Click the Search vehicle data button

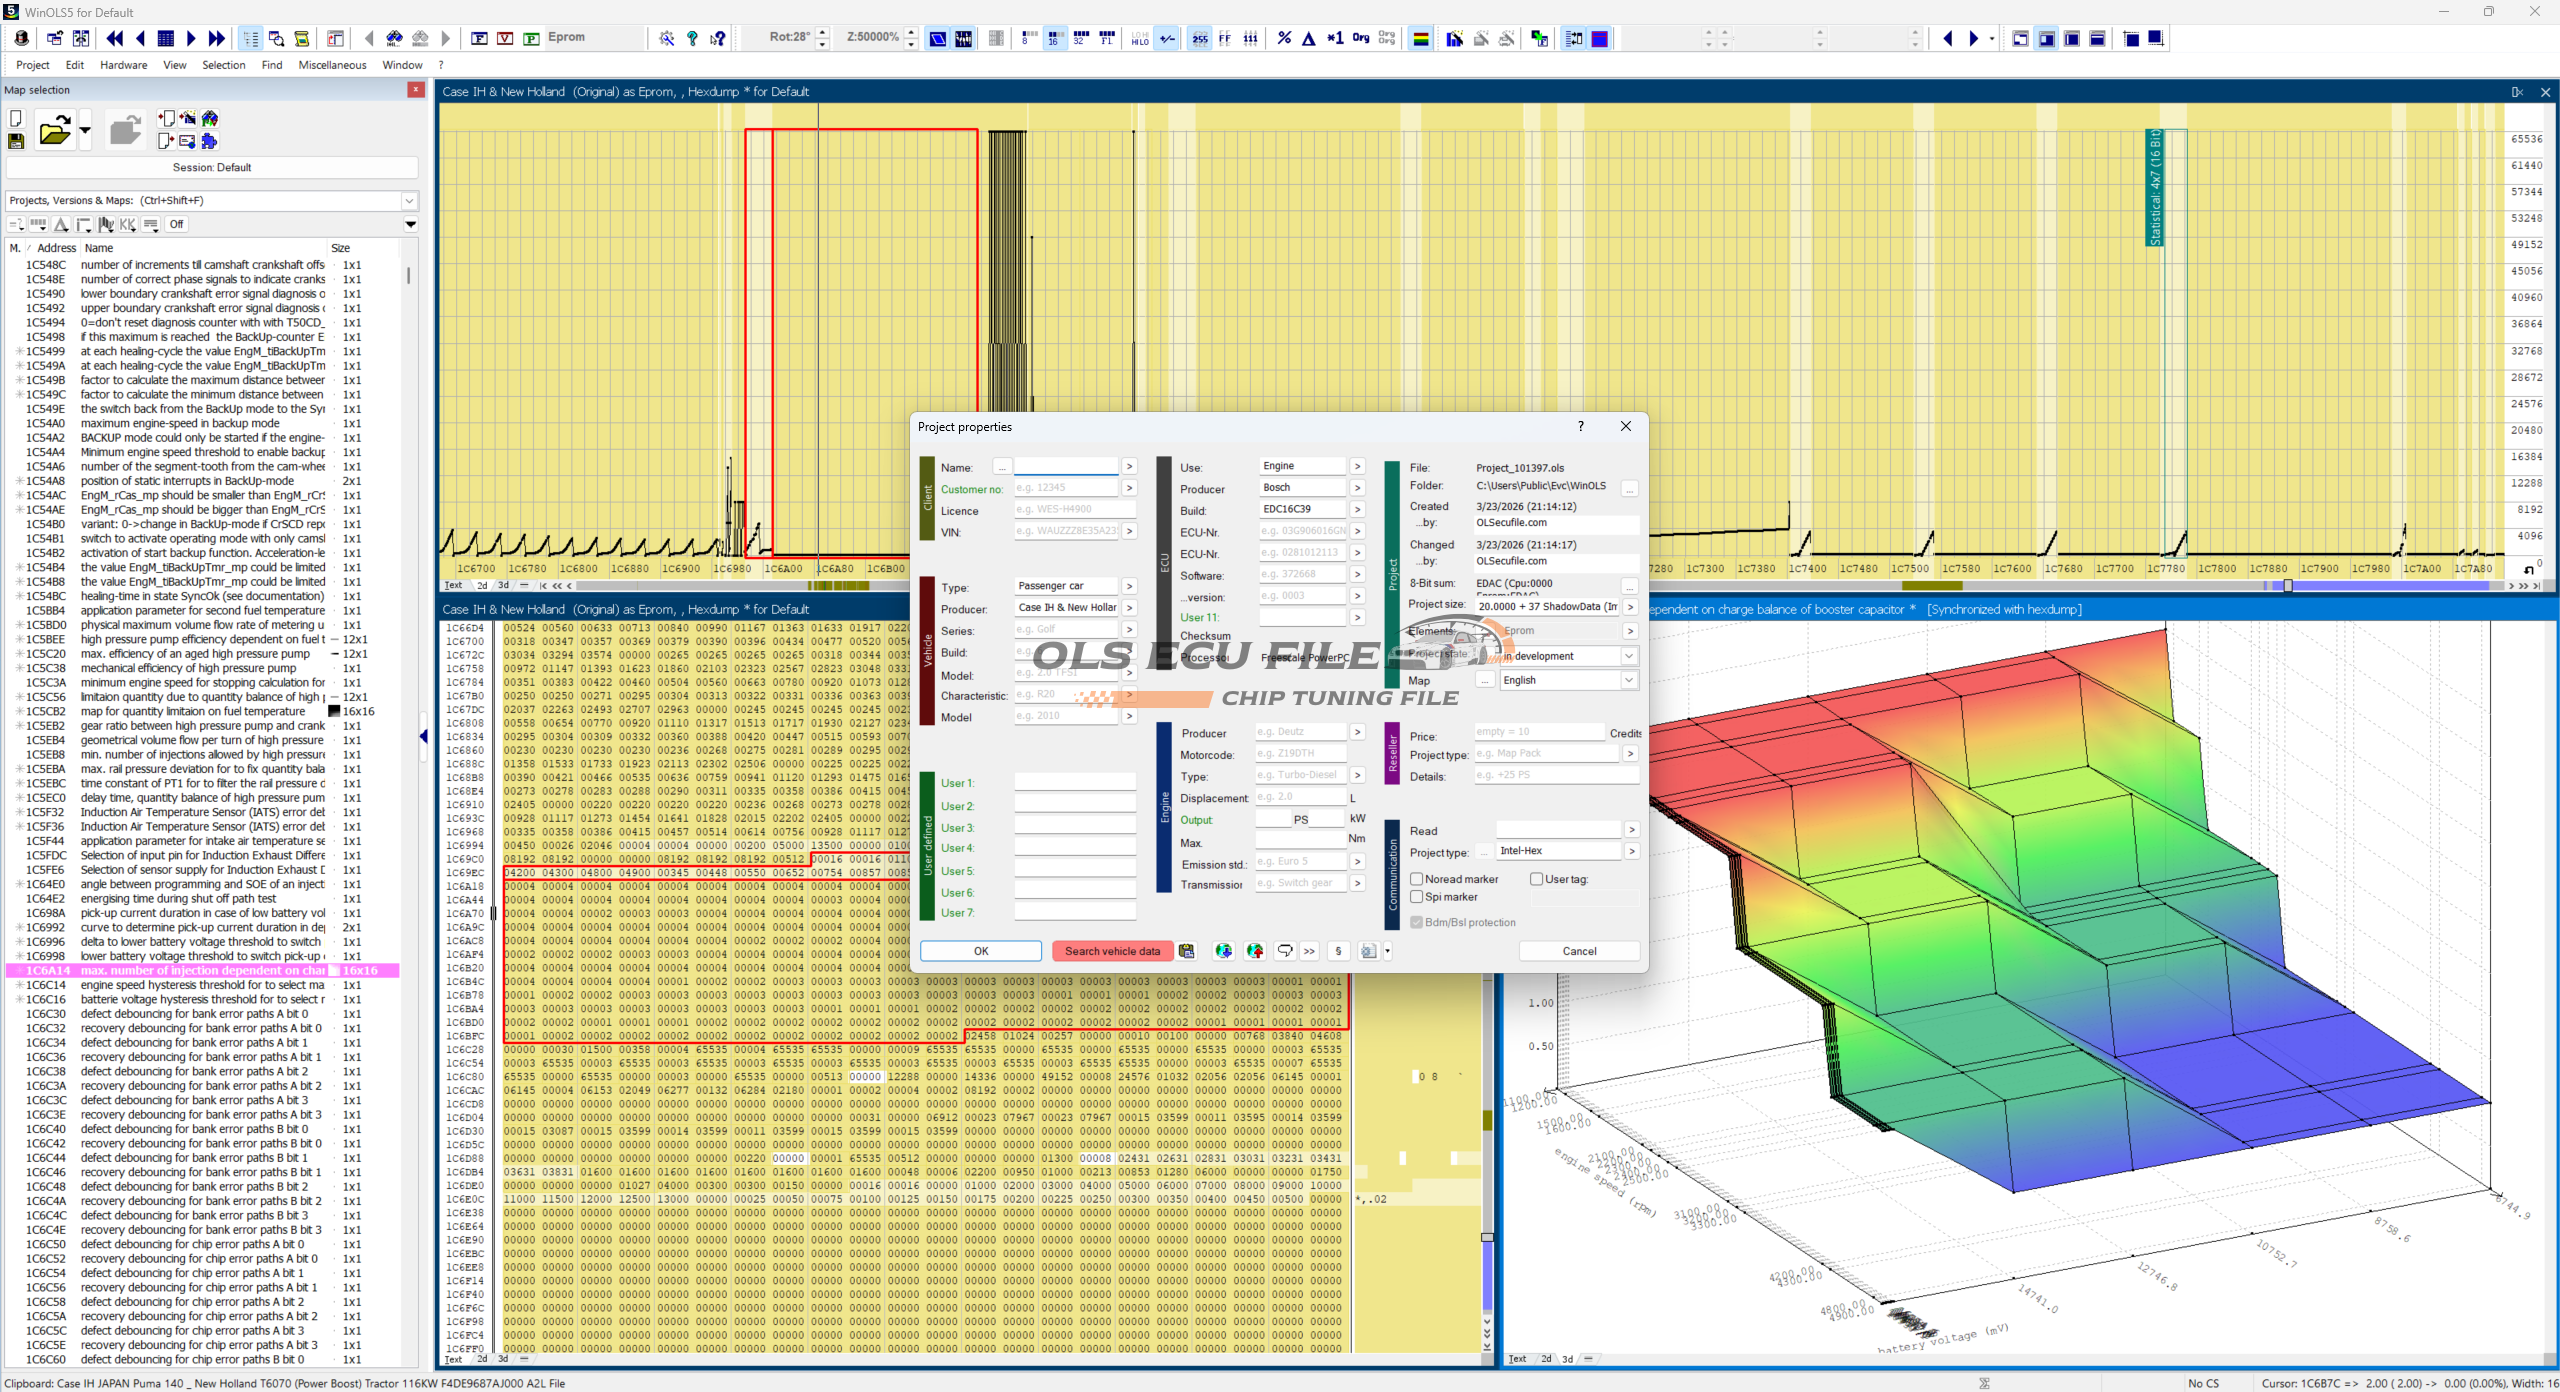(x=1111, y=951)
